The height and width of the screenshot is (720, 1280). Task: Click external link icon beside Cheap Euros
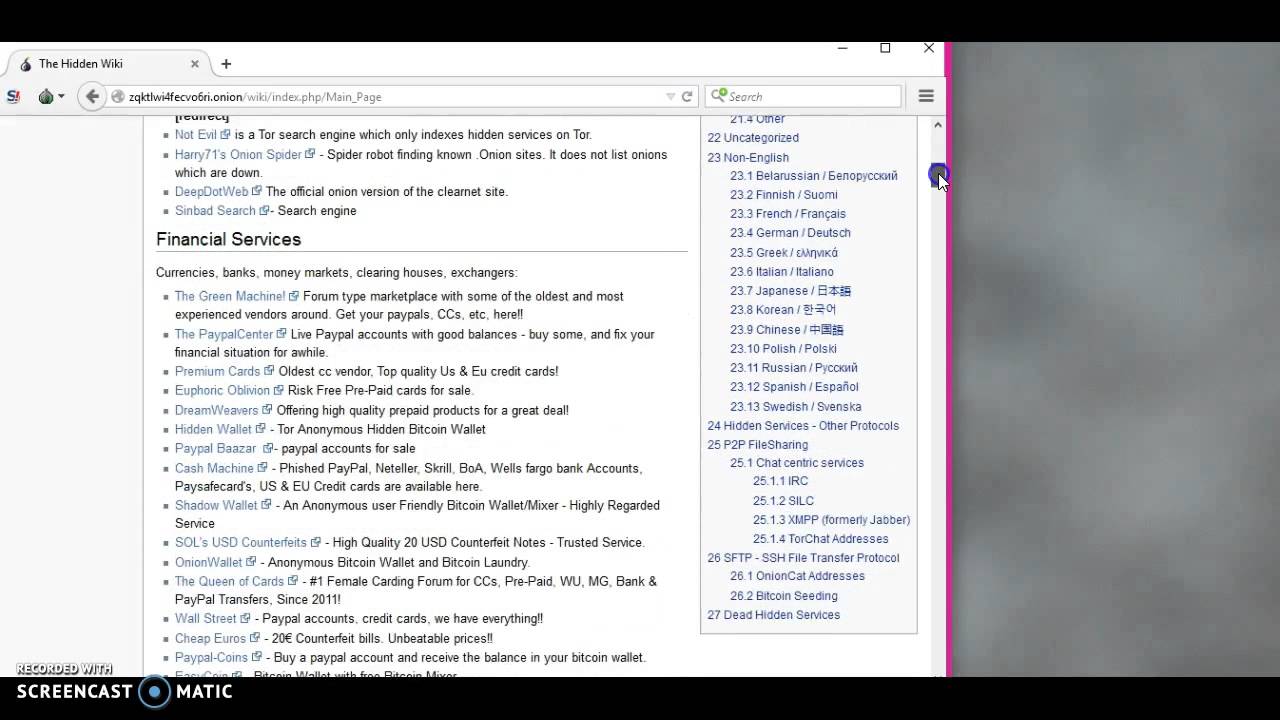255,639
